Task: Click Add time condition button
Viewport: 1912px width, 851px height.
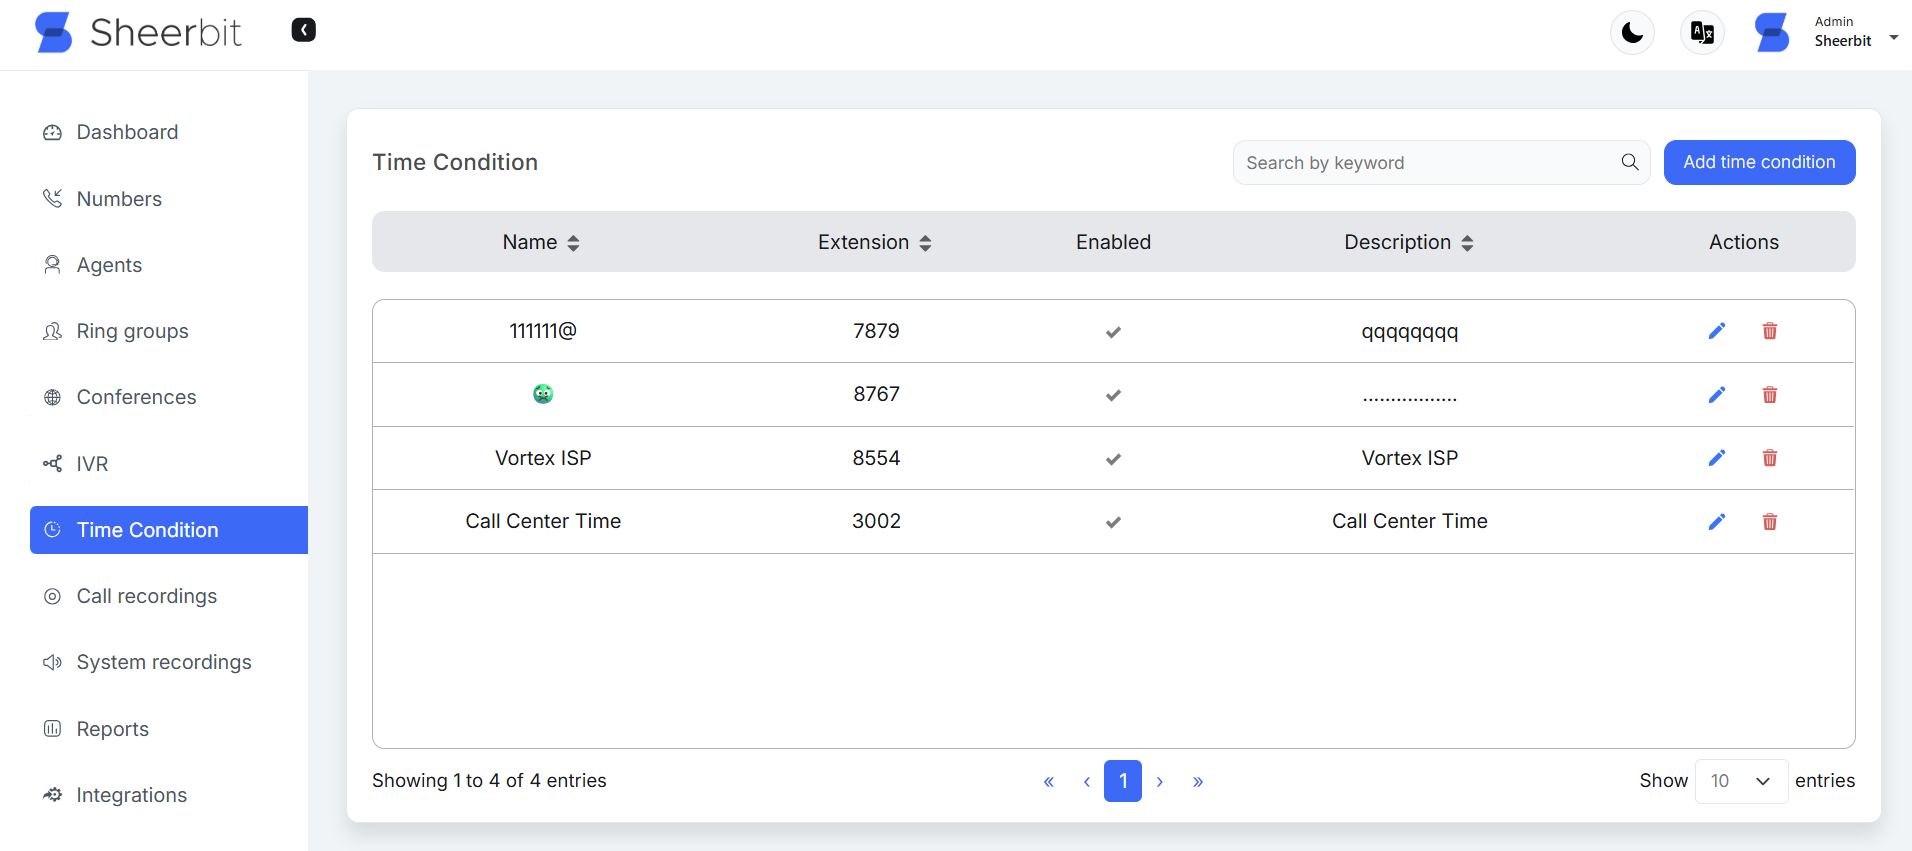Action: pyautogui.click(x=1758, y=162)
